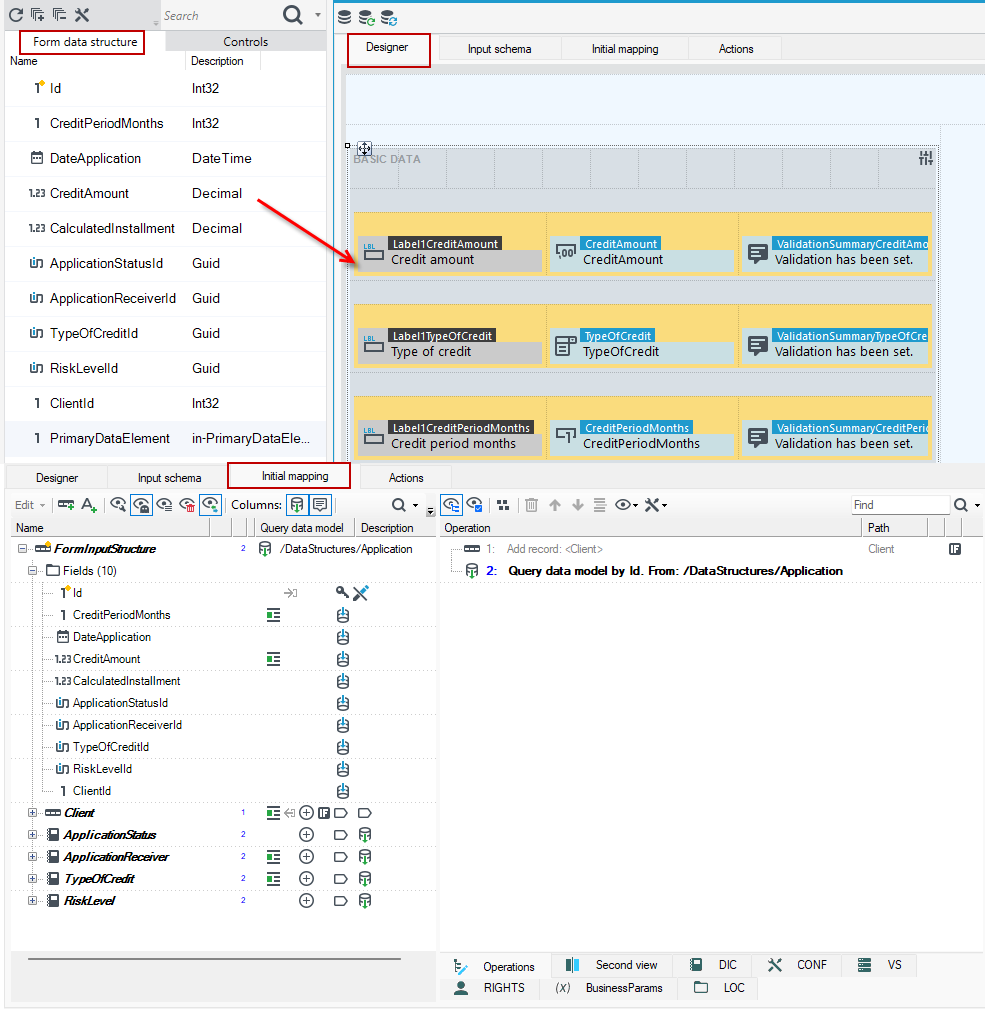Toggle the Description column button

tap(320, 505)
